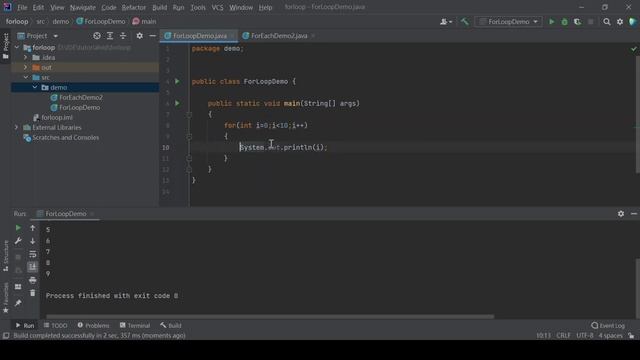
Task: Expand External Libraries node
Action: 17,127
